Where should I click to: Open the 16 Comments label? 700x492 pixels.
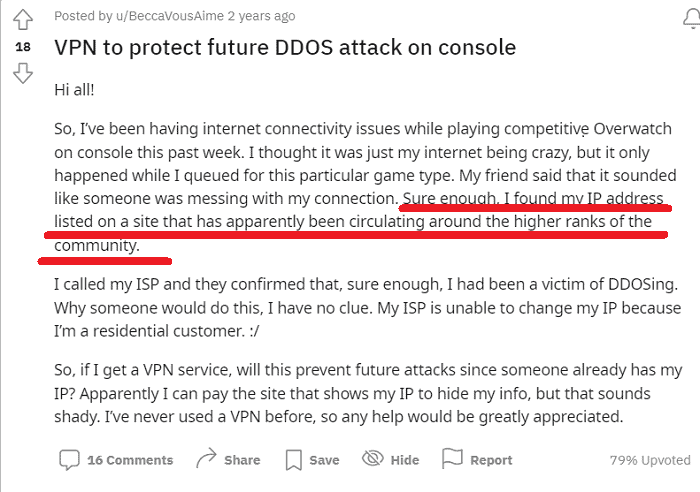click(130, 461)
